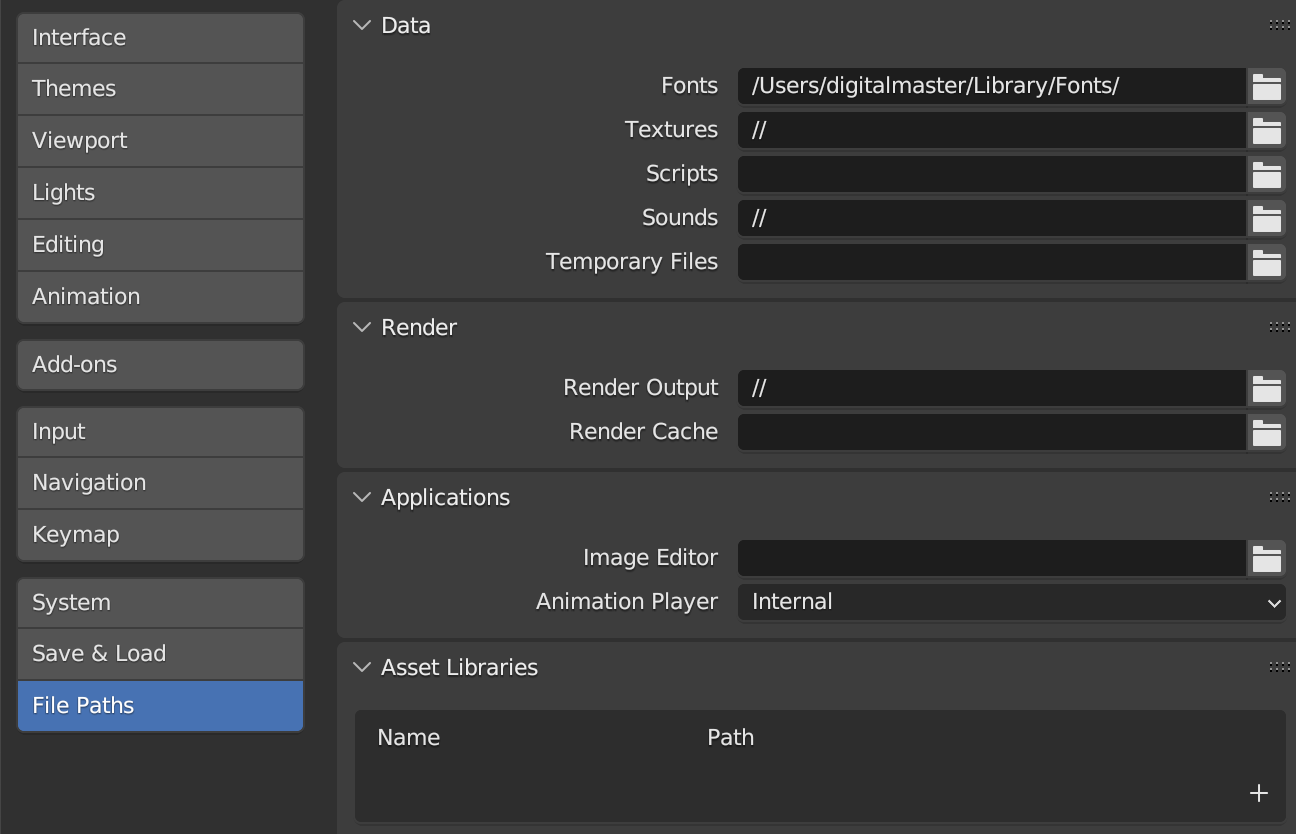The image size is (1296, 834).
Task: Open the folder browser for Fonts path
Action: pos(1266,86)
